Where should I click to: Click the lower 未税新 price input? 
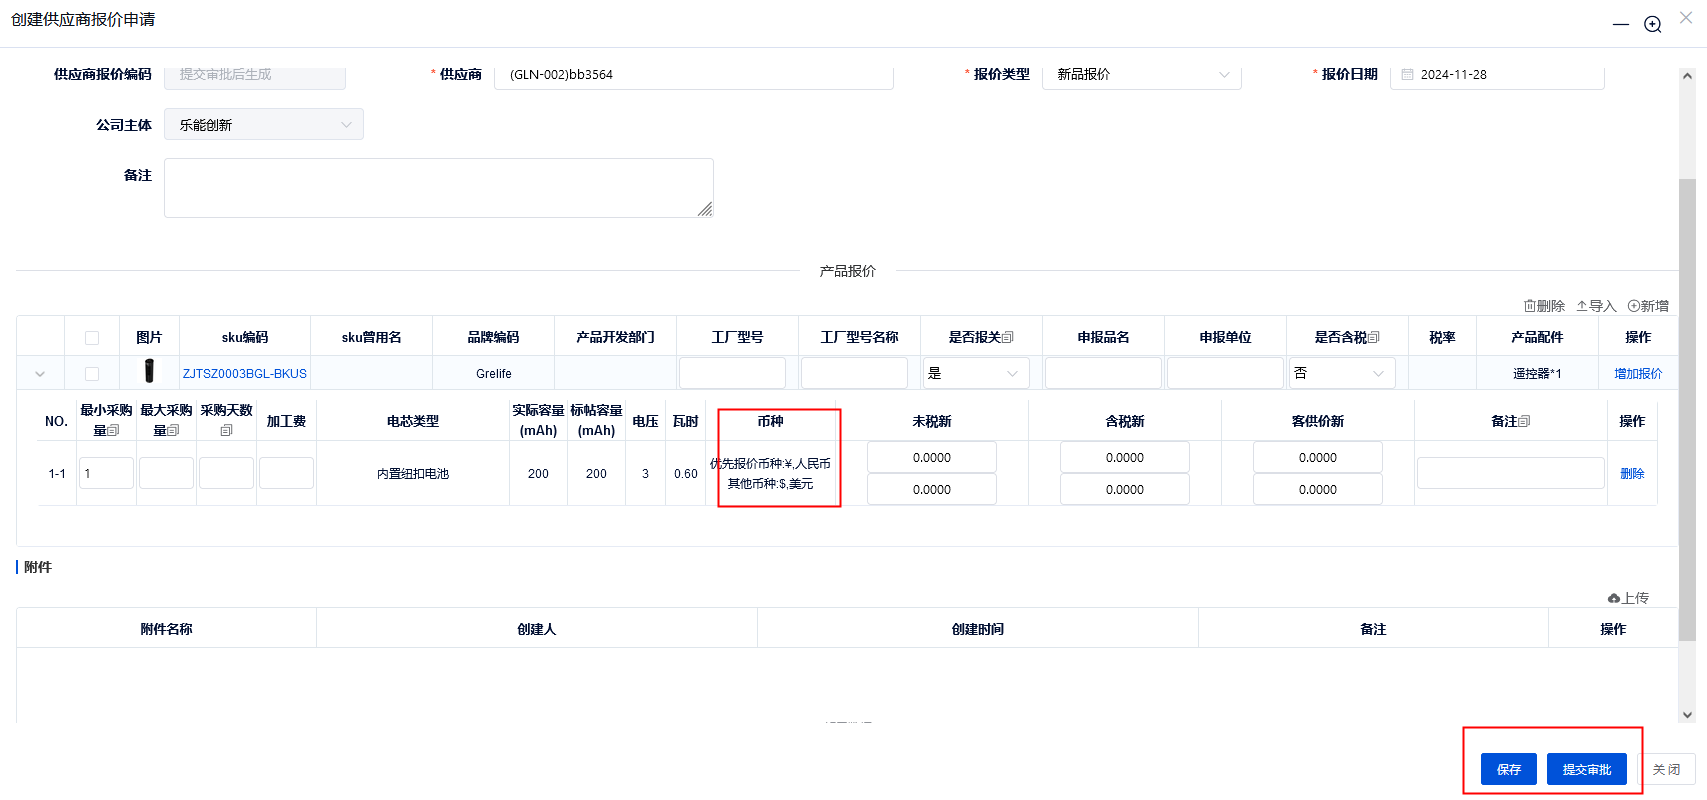point(932,489)
